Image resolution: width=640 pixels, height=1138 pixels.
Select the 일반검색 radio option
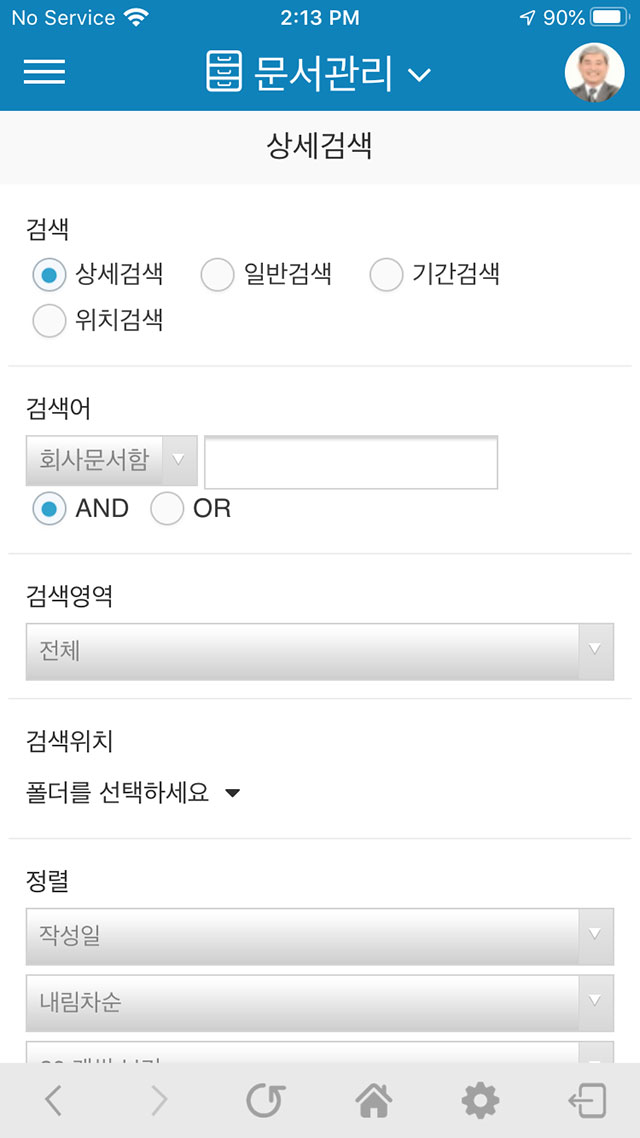[x=217, y=275]
